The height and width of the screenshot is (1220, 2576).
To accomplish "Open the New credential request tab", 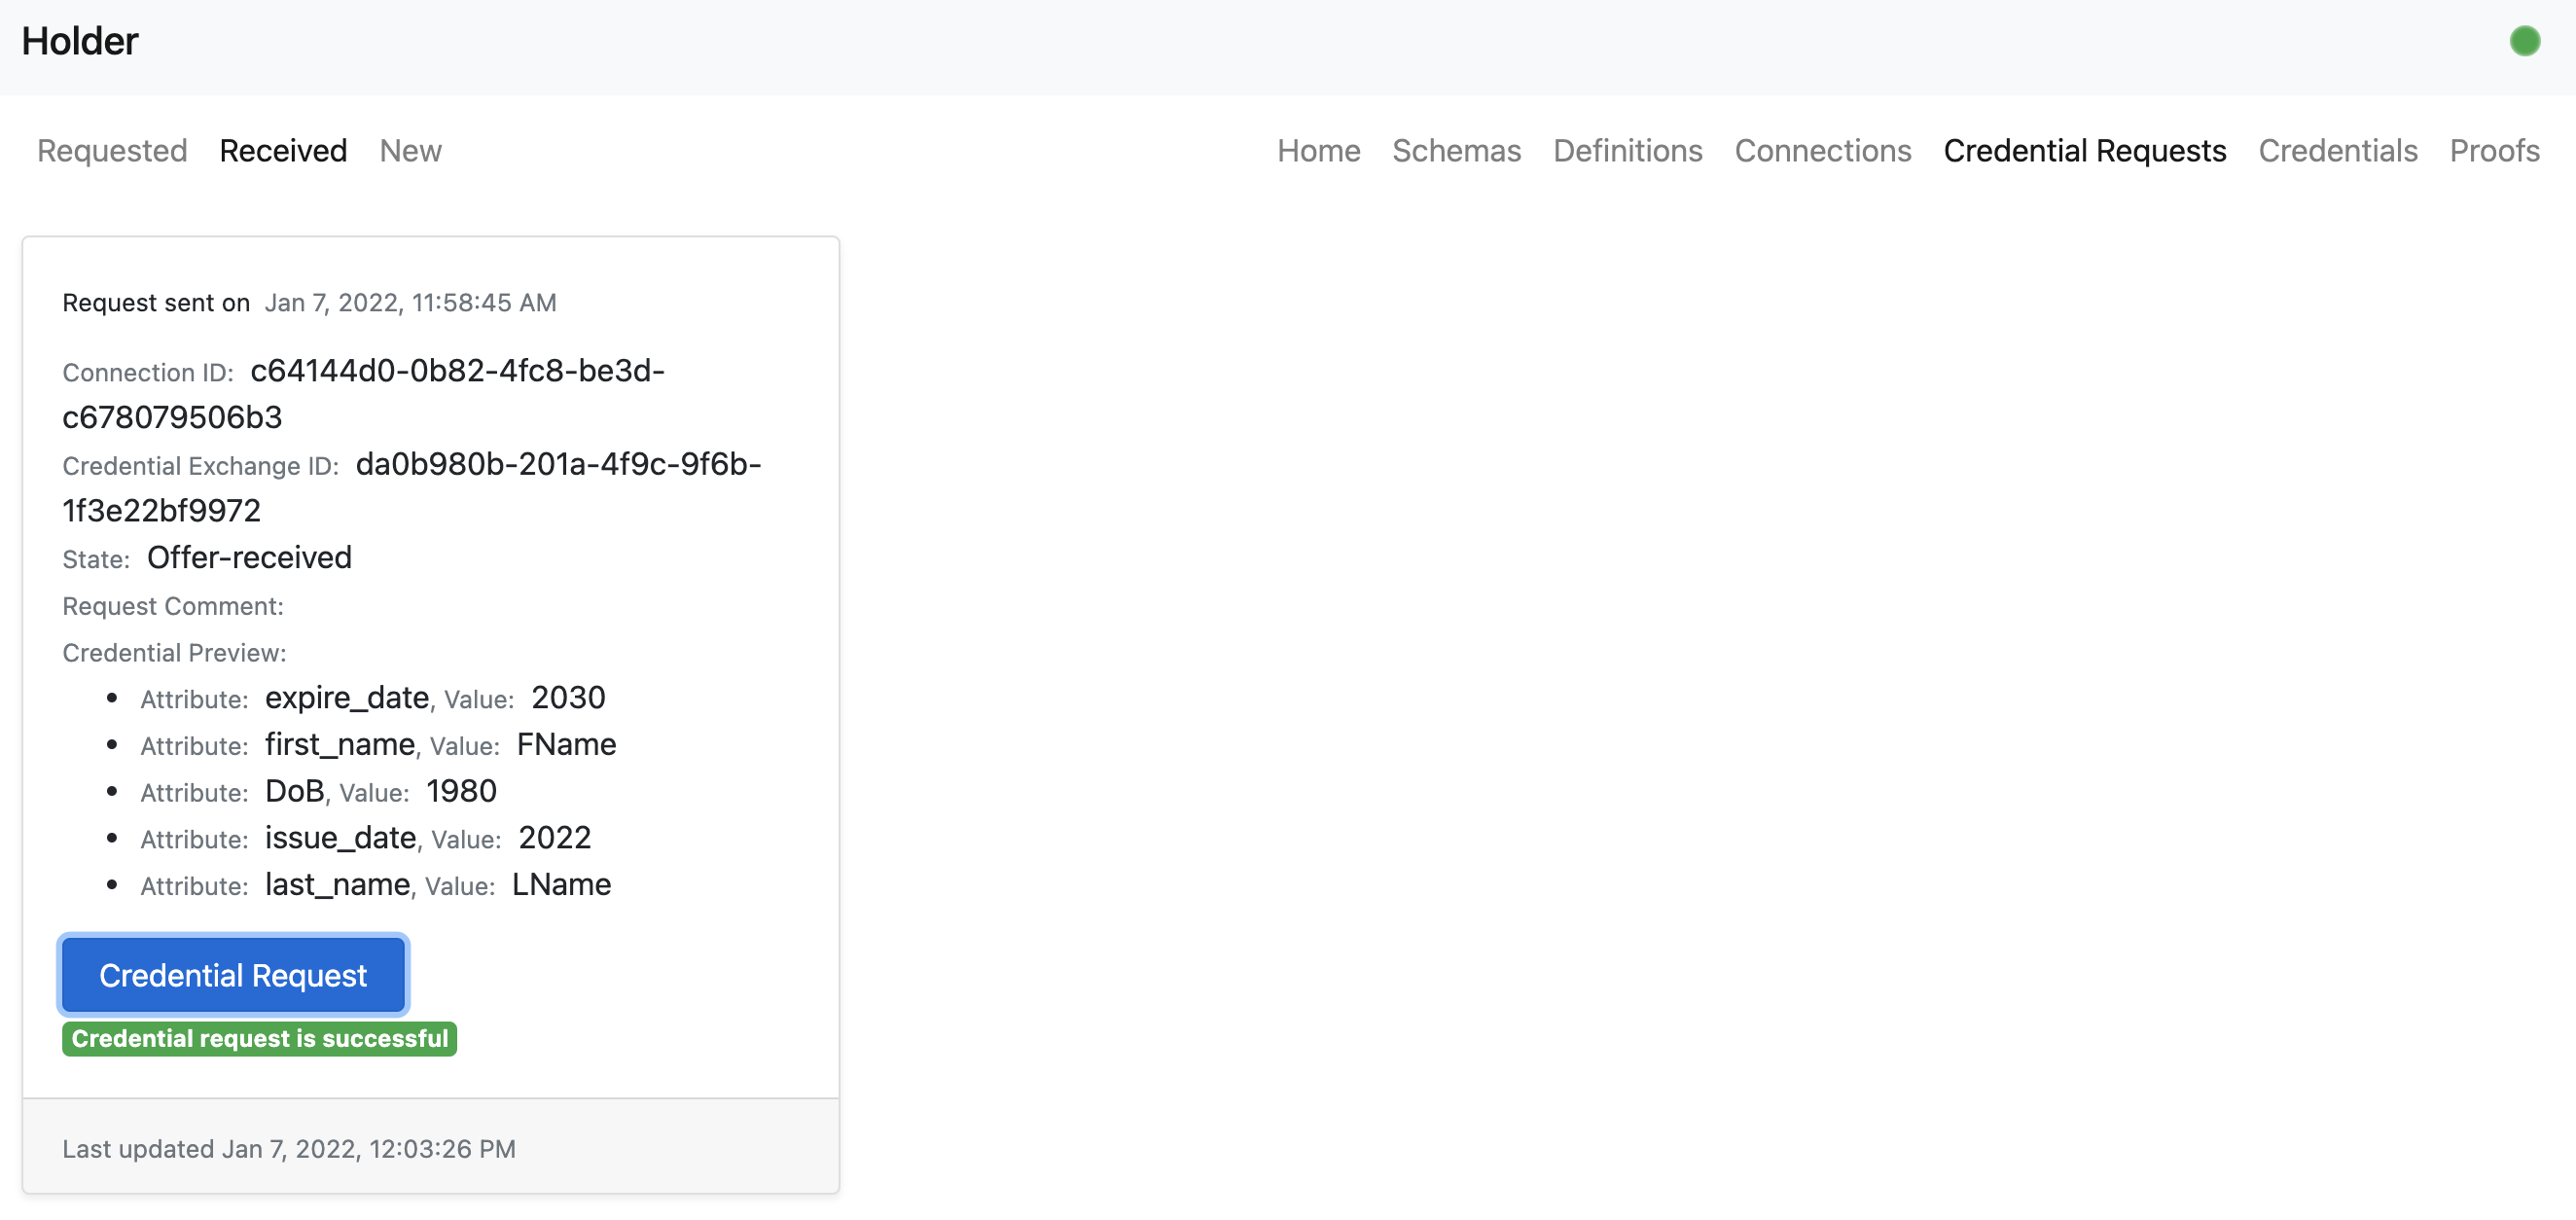I will [410, 151].
